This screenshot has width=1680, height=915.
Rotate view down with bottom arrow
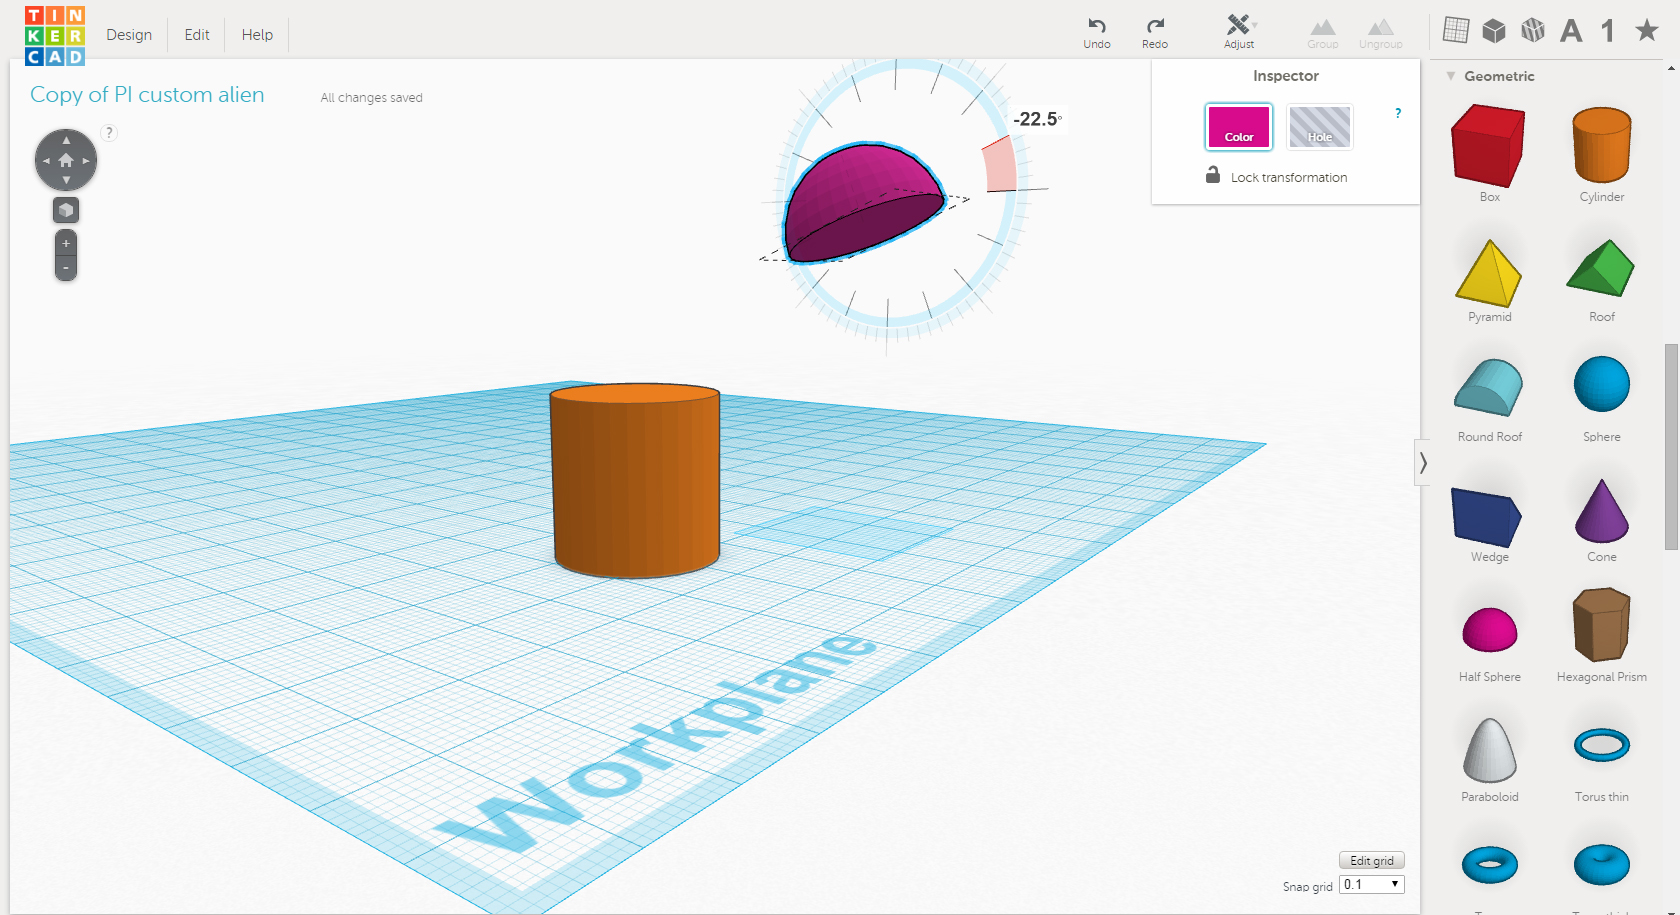click(66, 181)
